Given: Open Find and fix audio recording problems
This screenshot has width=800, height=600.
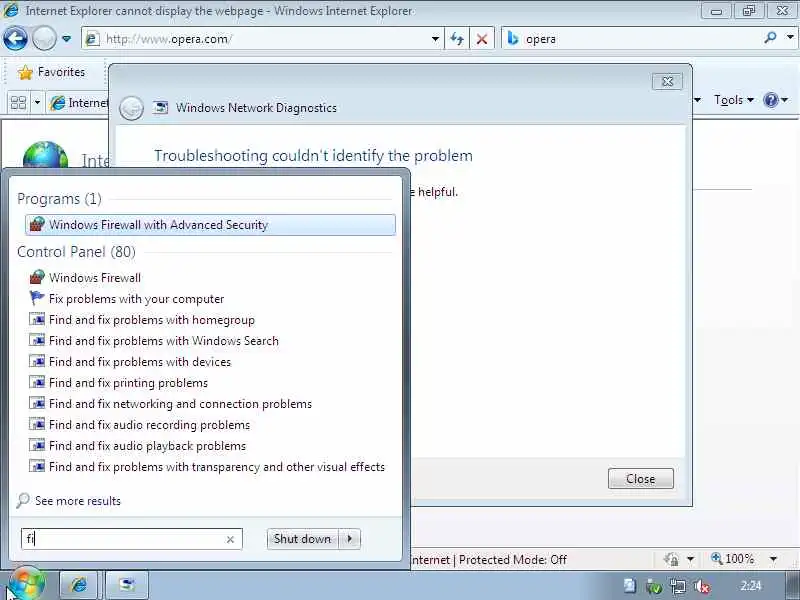Looking at the screenshot, I should (140, 424).
